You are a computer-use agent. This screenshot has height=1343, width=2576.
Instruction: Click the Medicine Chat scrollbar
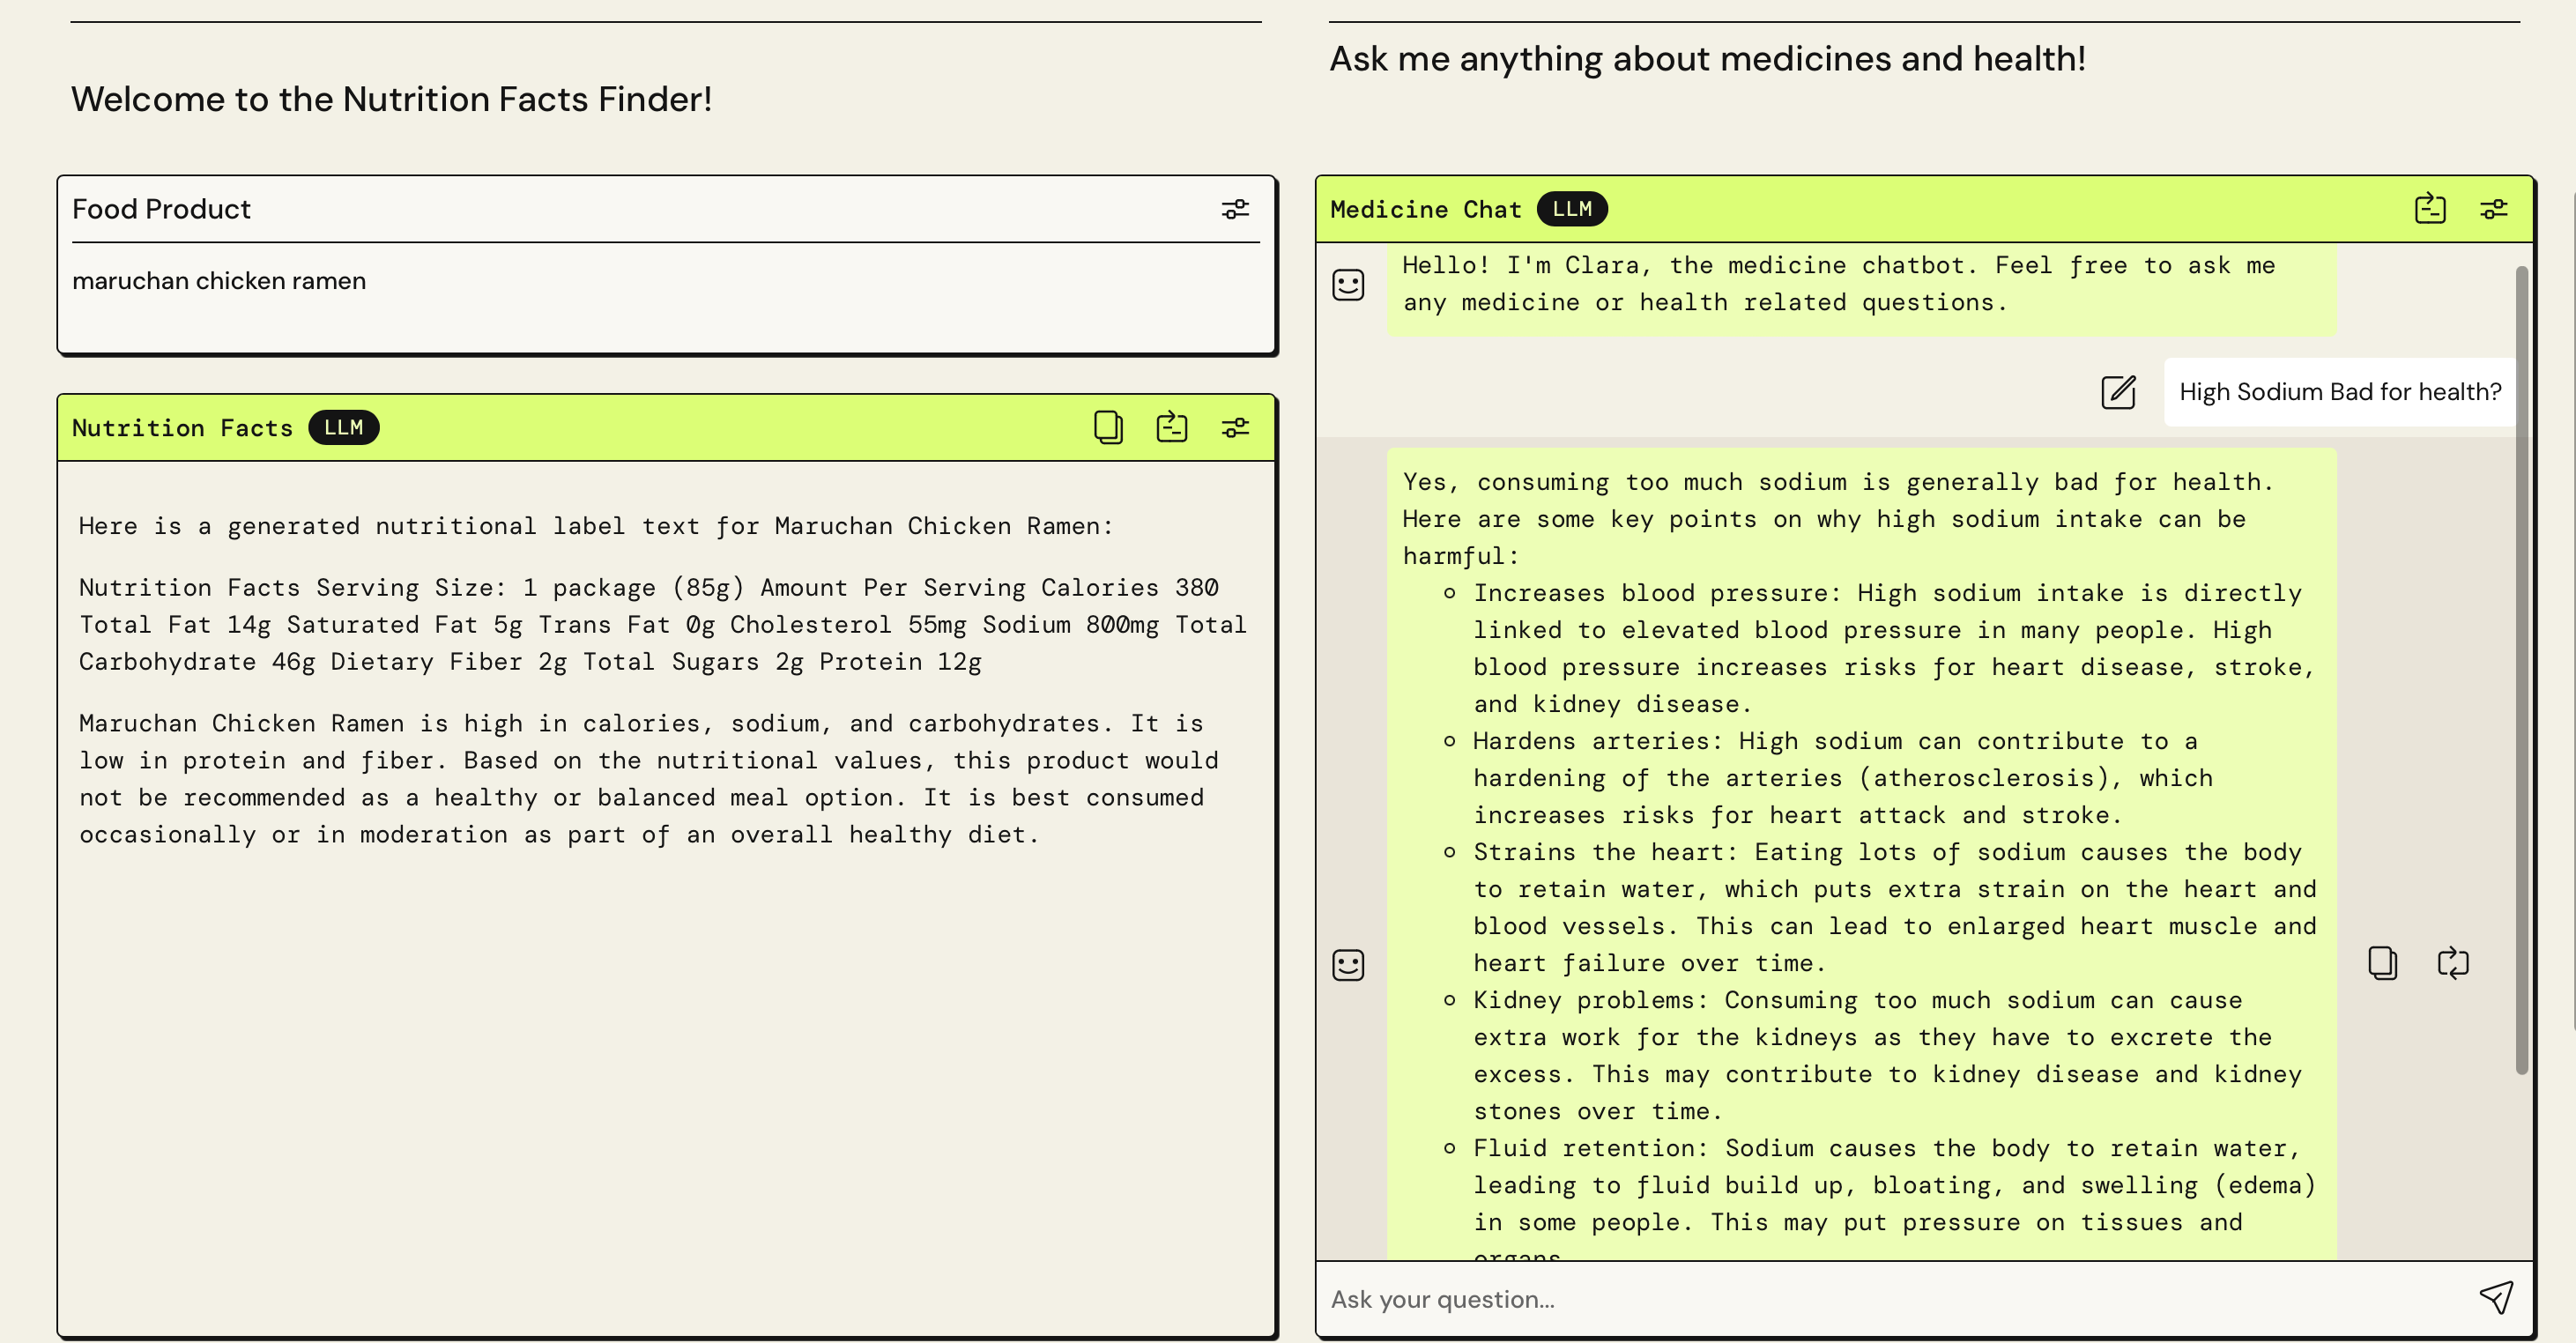(x=2521, y=670)
